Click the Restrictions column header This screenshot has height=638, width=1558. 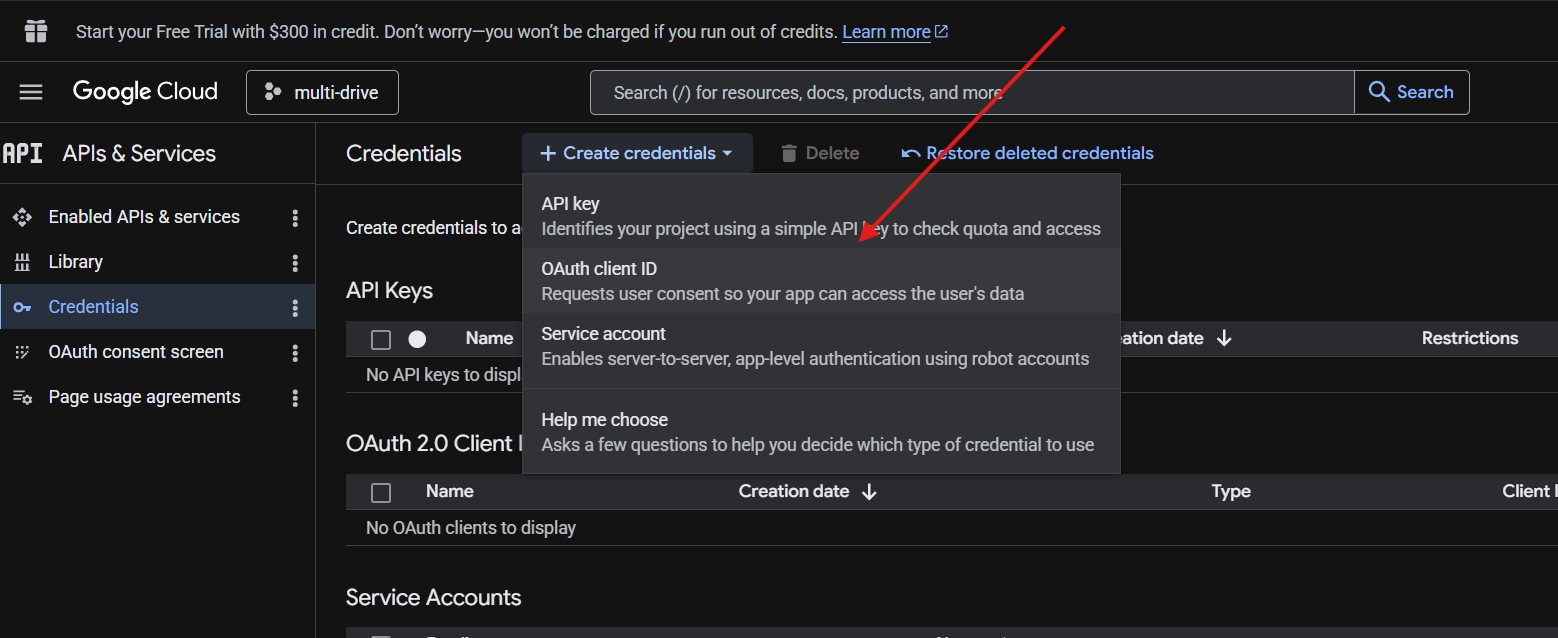(1470, 338)
